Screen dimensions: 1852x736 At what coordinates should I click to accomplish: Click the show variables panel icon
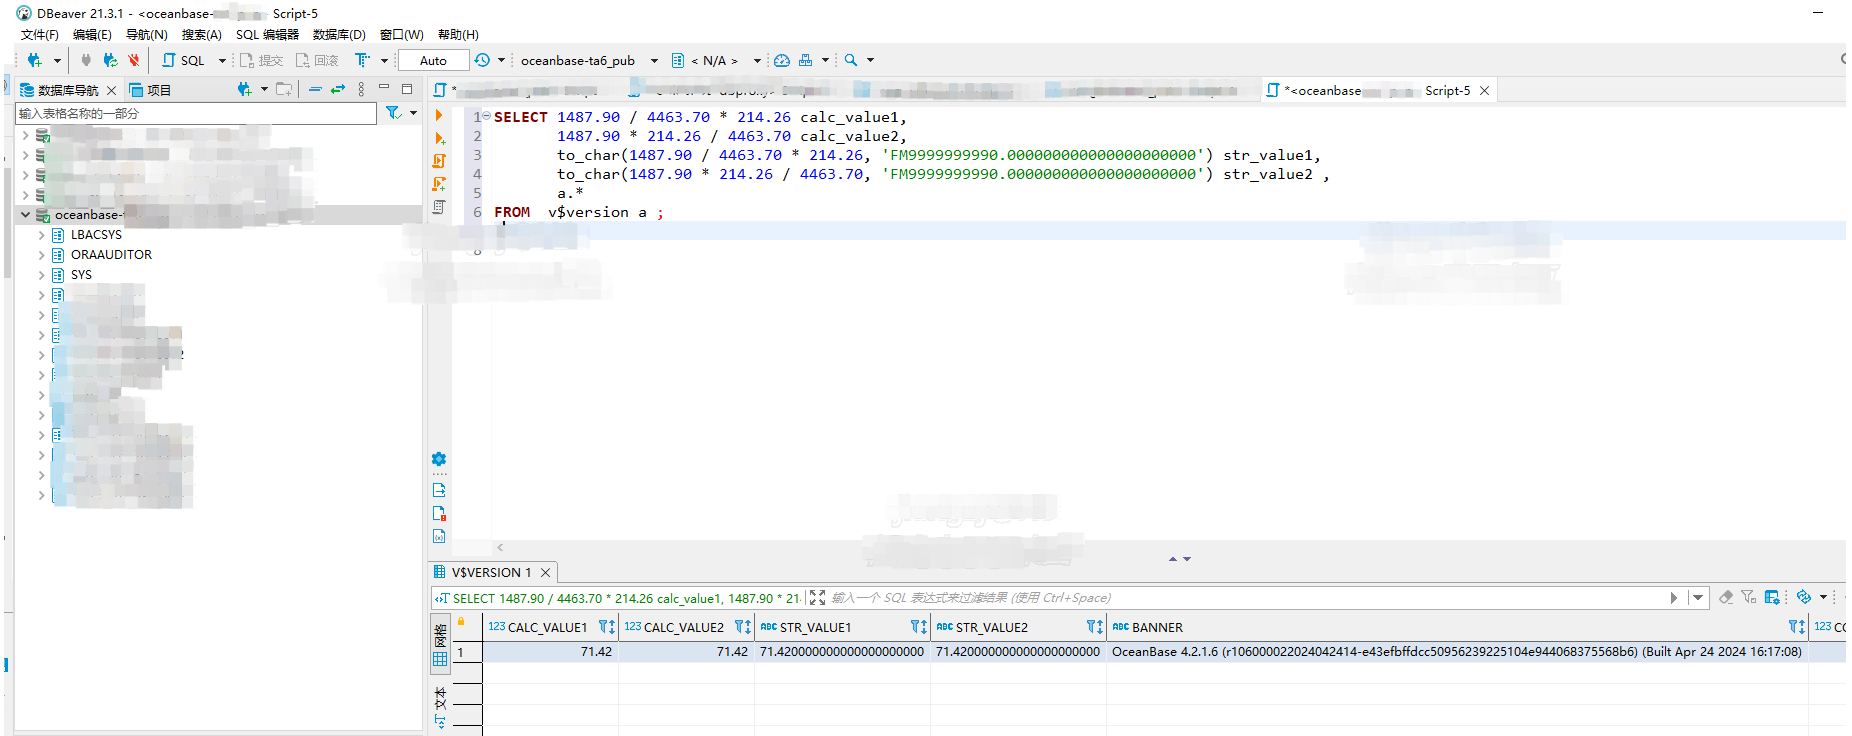tap(439, 536)
